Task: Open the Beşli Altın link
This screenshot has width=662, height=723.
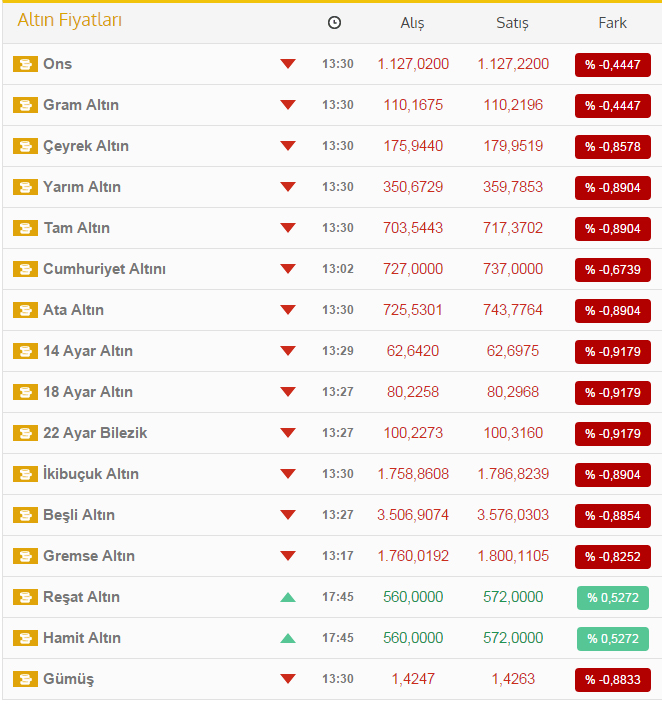Action: pos(79,516)
